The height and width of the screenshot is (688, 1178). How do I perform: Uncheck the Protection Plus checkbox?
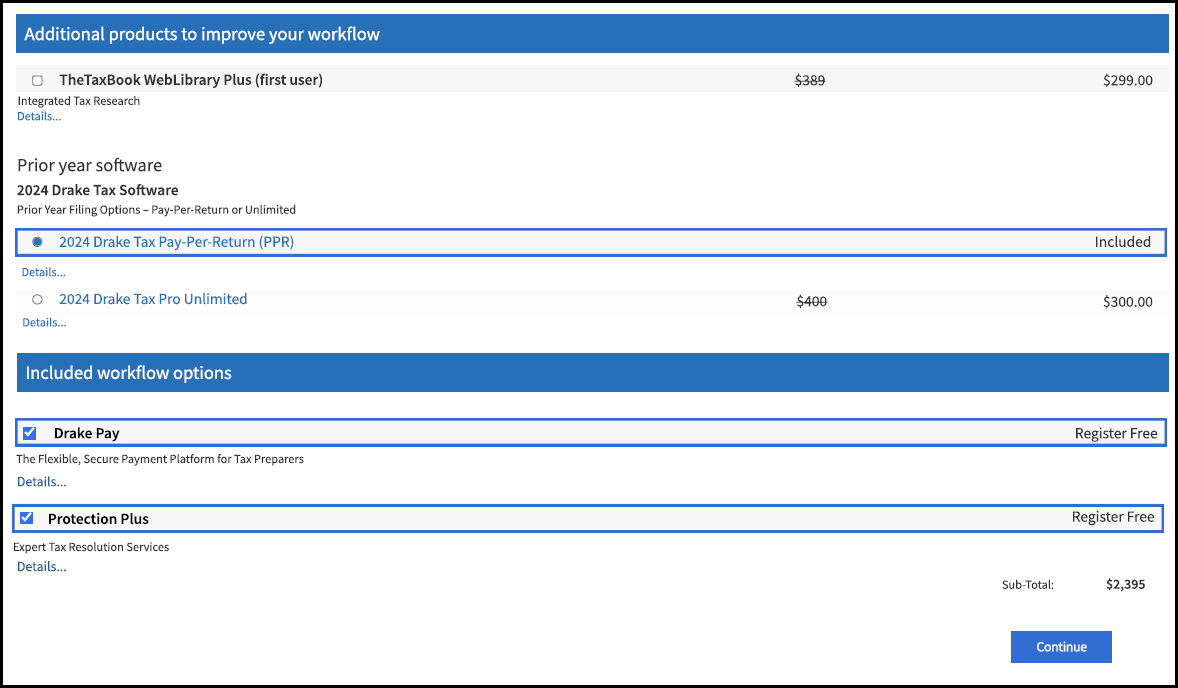coord(26,518)
